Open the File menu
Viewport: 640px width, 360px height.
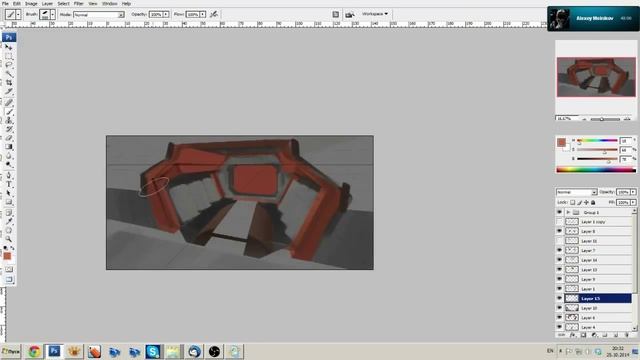5,4
